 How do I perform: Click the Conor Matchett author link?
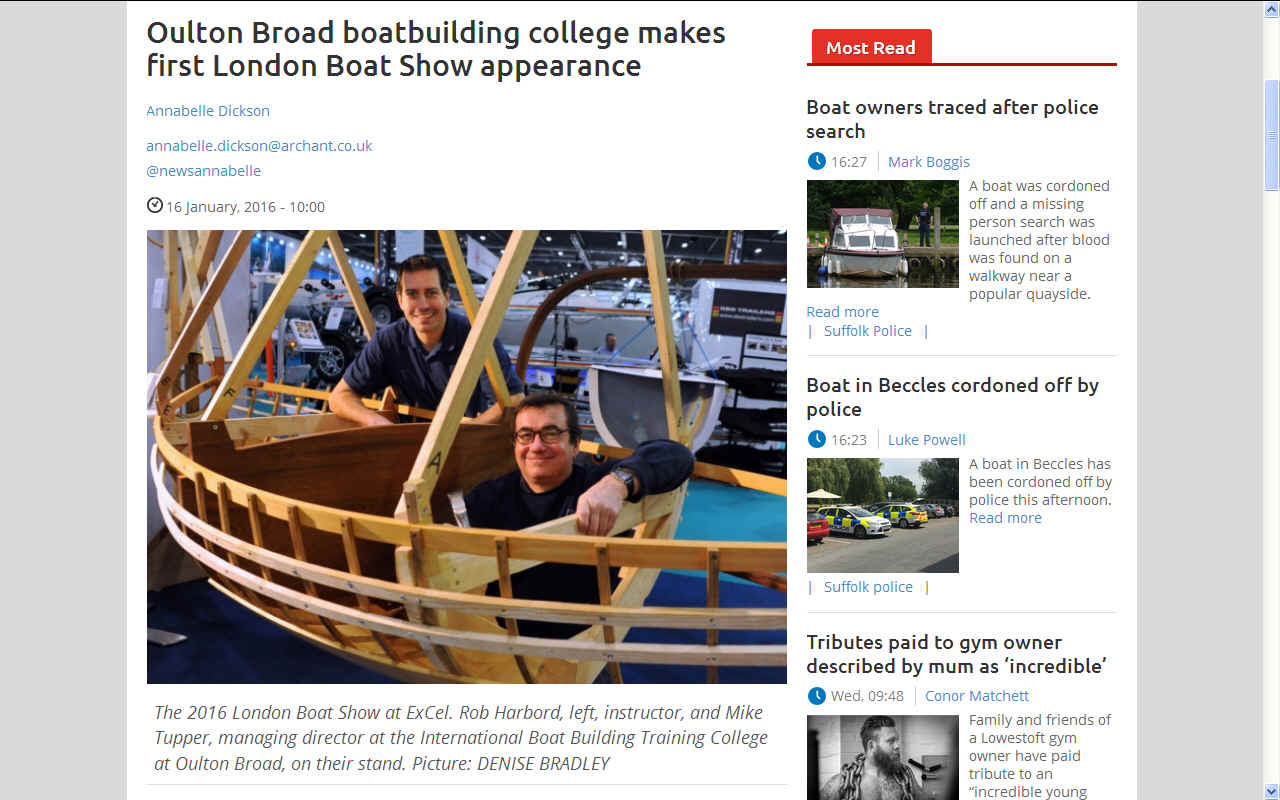(x=977, y=695)
